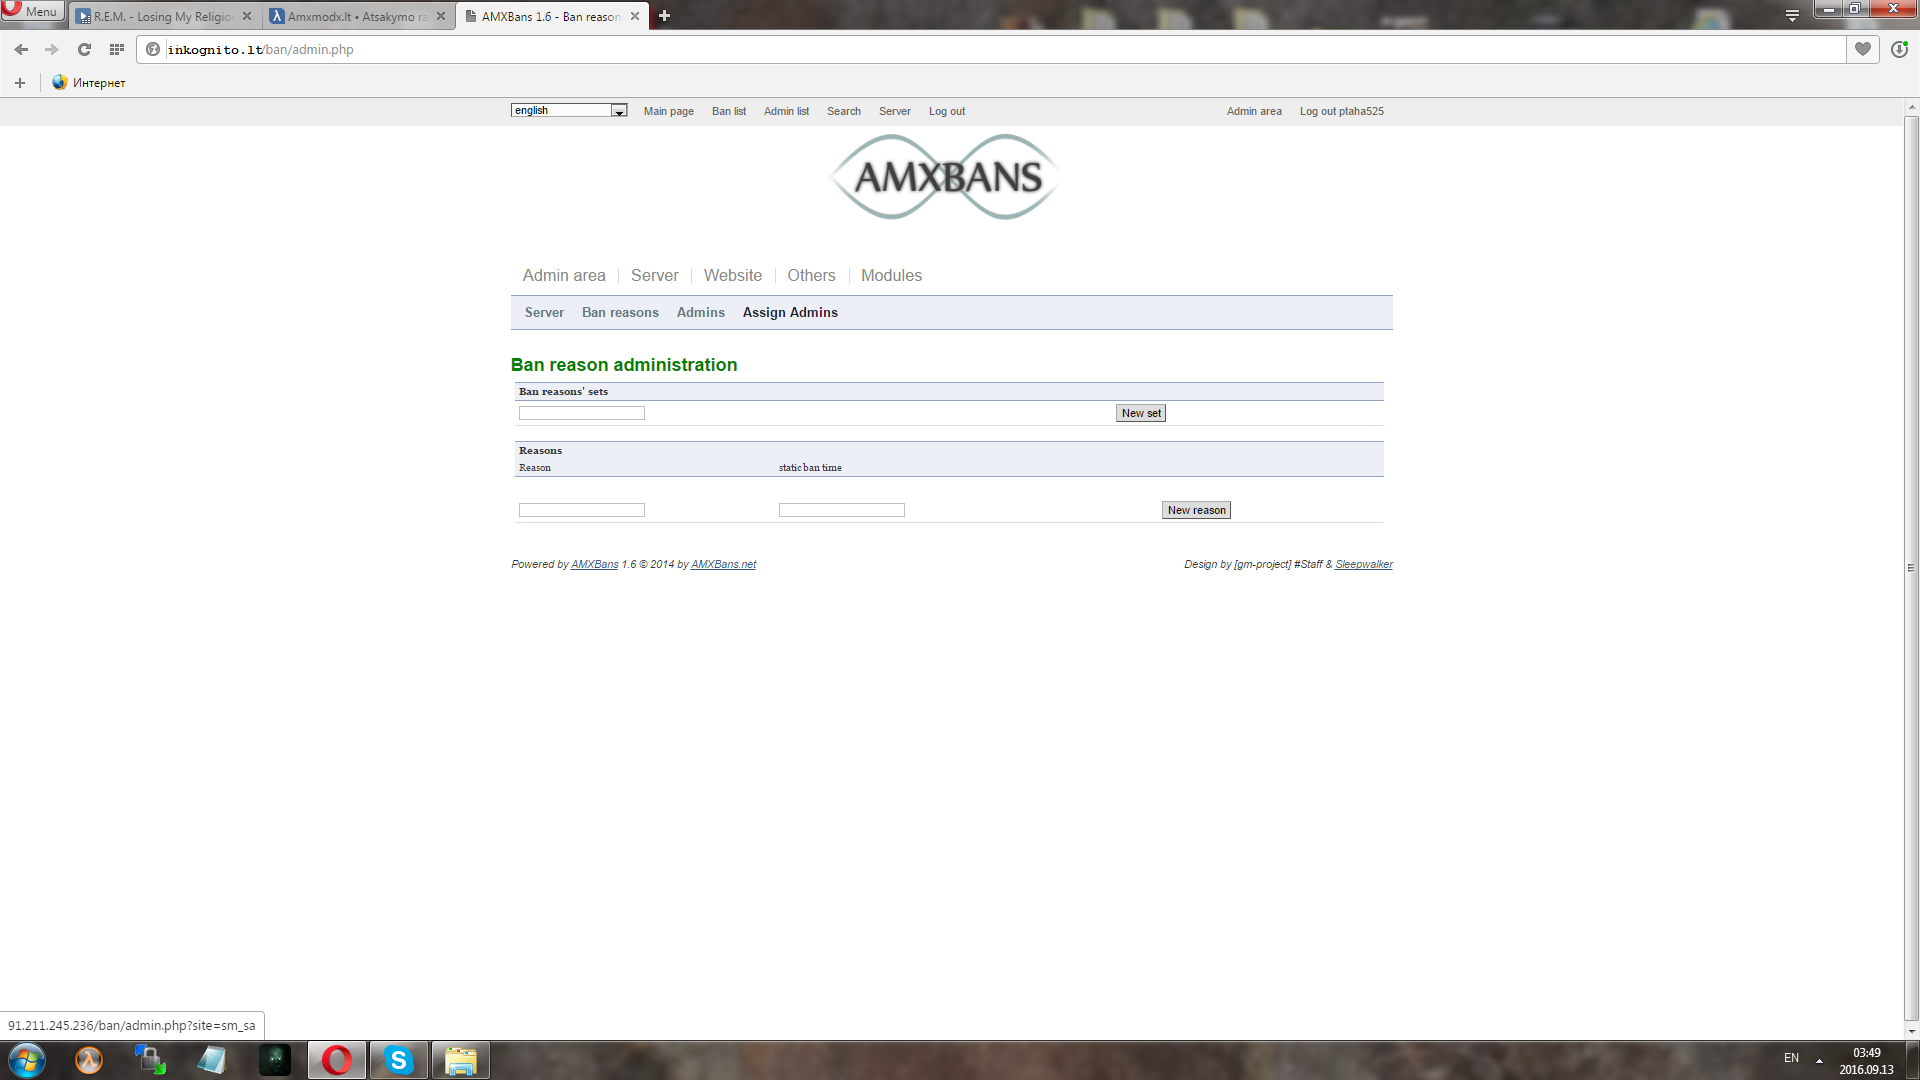The height and width of the screenshot is (1080, 1920).
Task: Close the R.E.M. Losing My Religion tab
Action: 247,16
